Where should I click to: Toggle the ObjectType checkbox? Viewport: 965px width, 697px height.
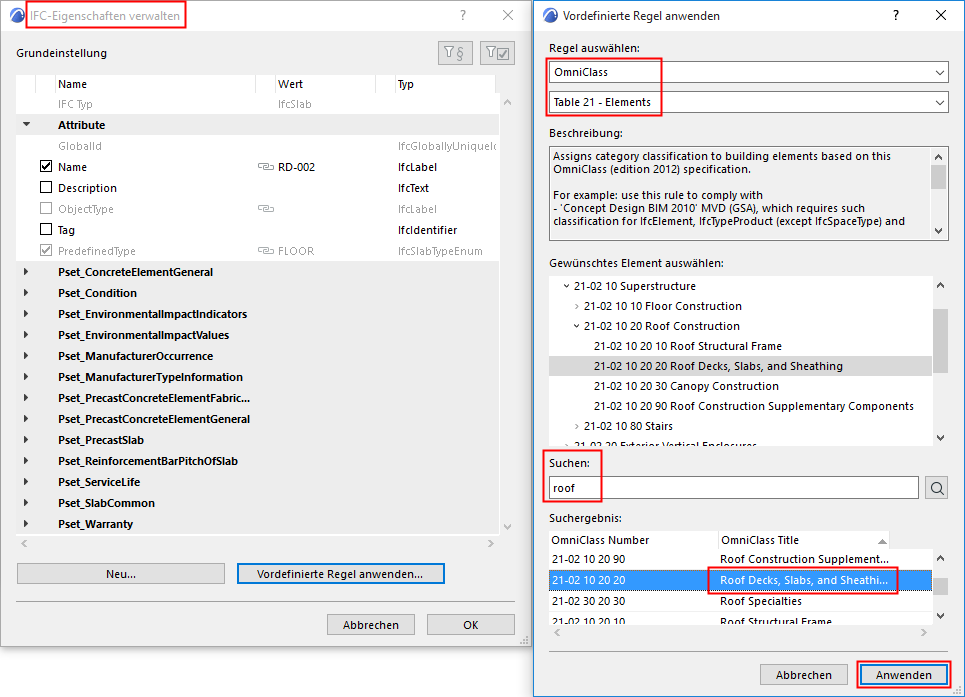point(46,208)
